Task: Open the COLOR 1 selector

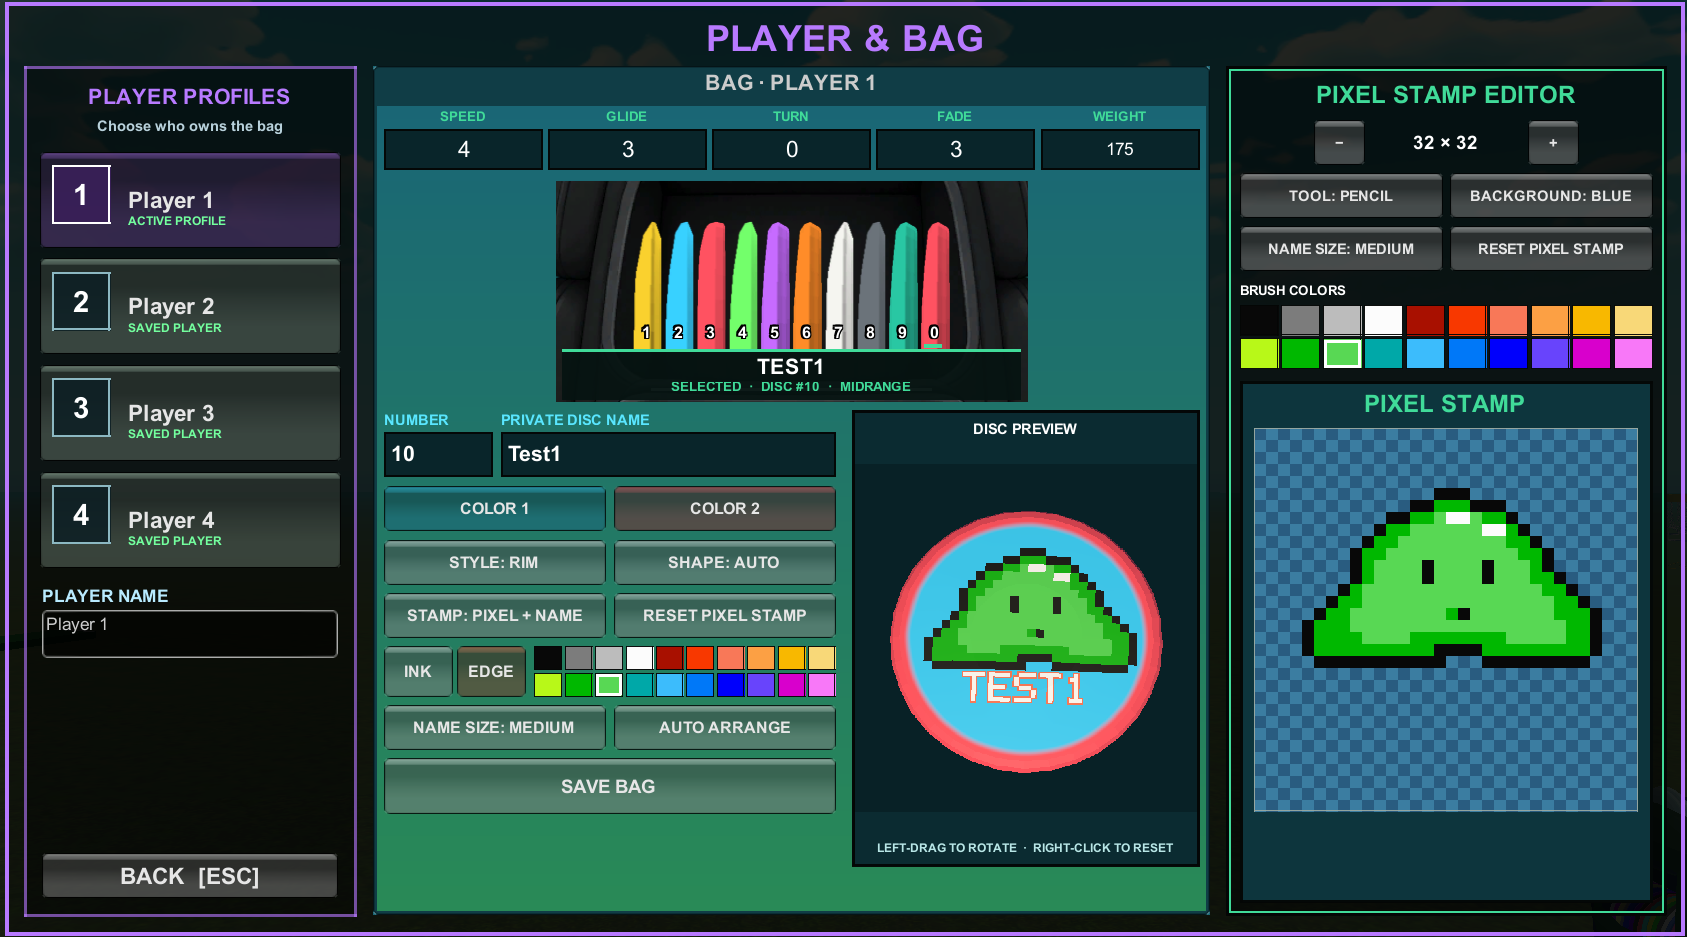Action: [494, 509]
